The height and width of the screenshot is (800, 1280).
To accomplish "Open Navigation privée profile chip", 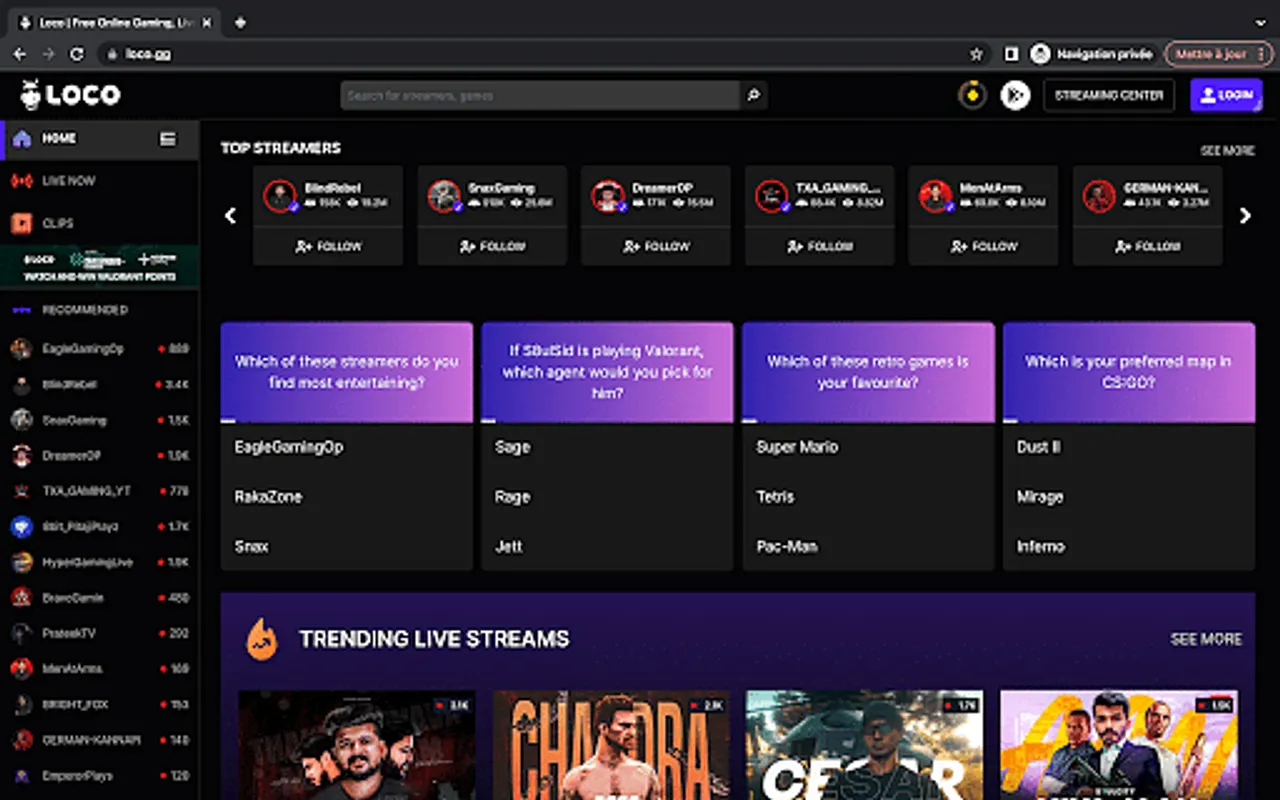I will pos(1091,54).
